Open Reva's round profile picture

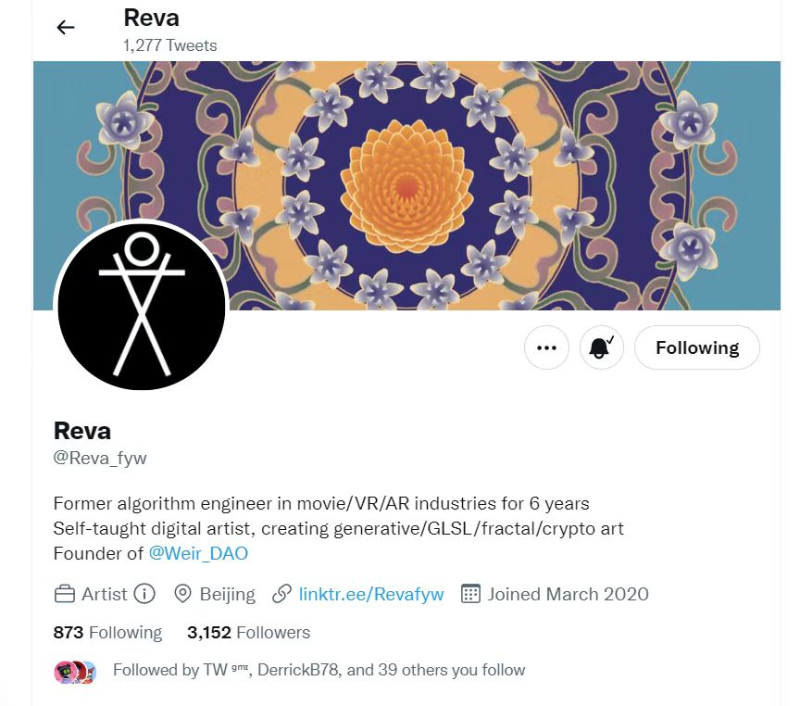(141, 306)
